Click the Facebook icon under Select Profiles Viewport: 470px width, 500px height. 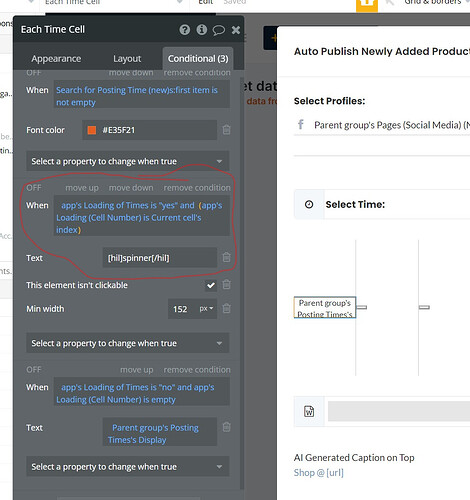[x=301, y=125]
